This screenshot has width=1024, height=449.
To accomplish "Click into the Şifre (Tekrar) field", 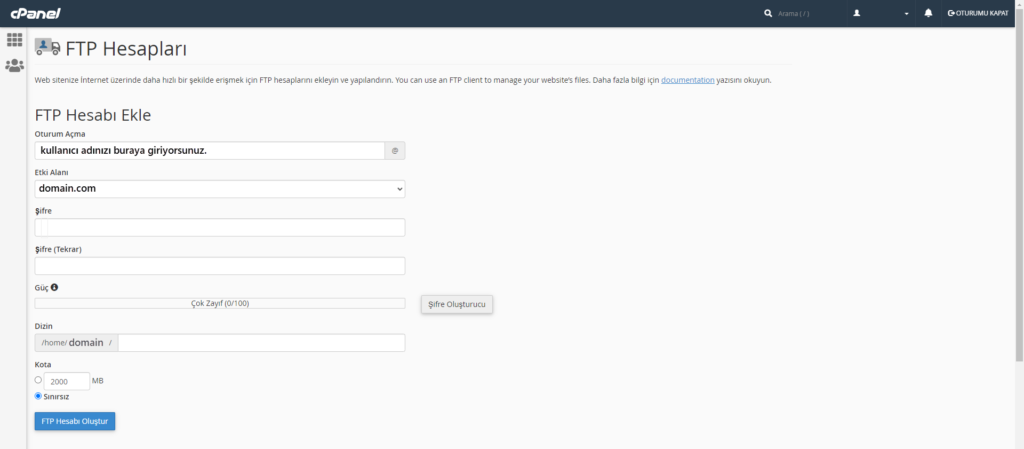I will 220,266.
